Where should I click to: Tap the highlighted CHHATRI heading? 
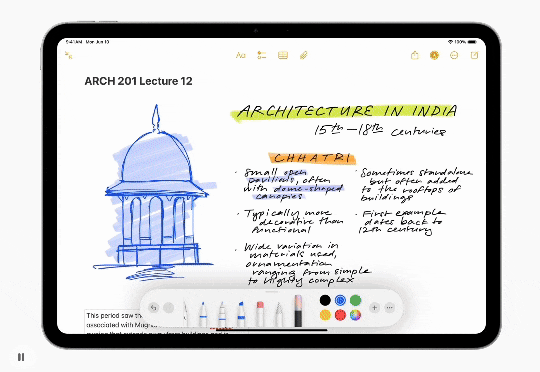click(312, 158)
